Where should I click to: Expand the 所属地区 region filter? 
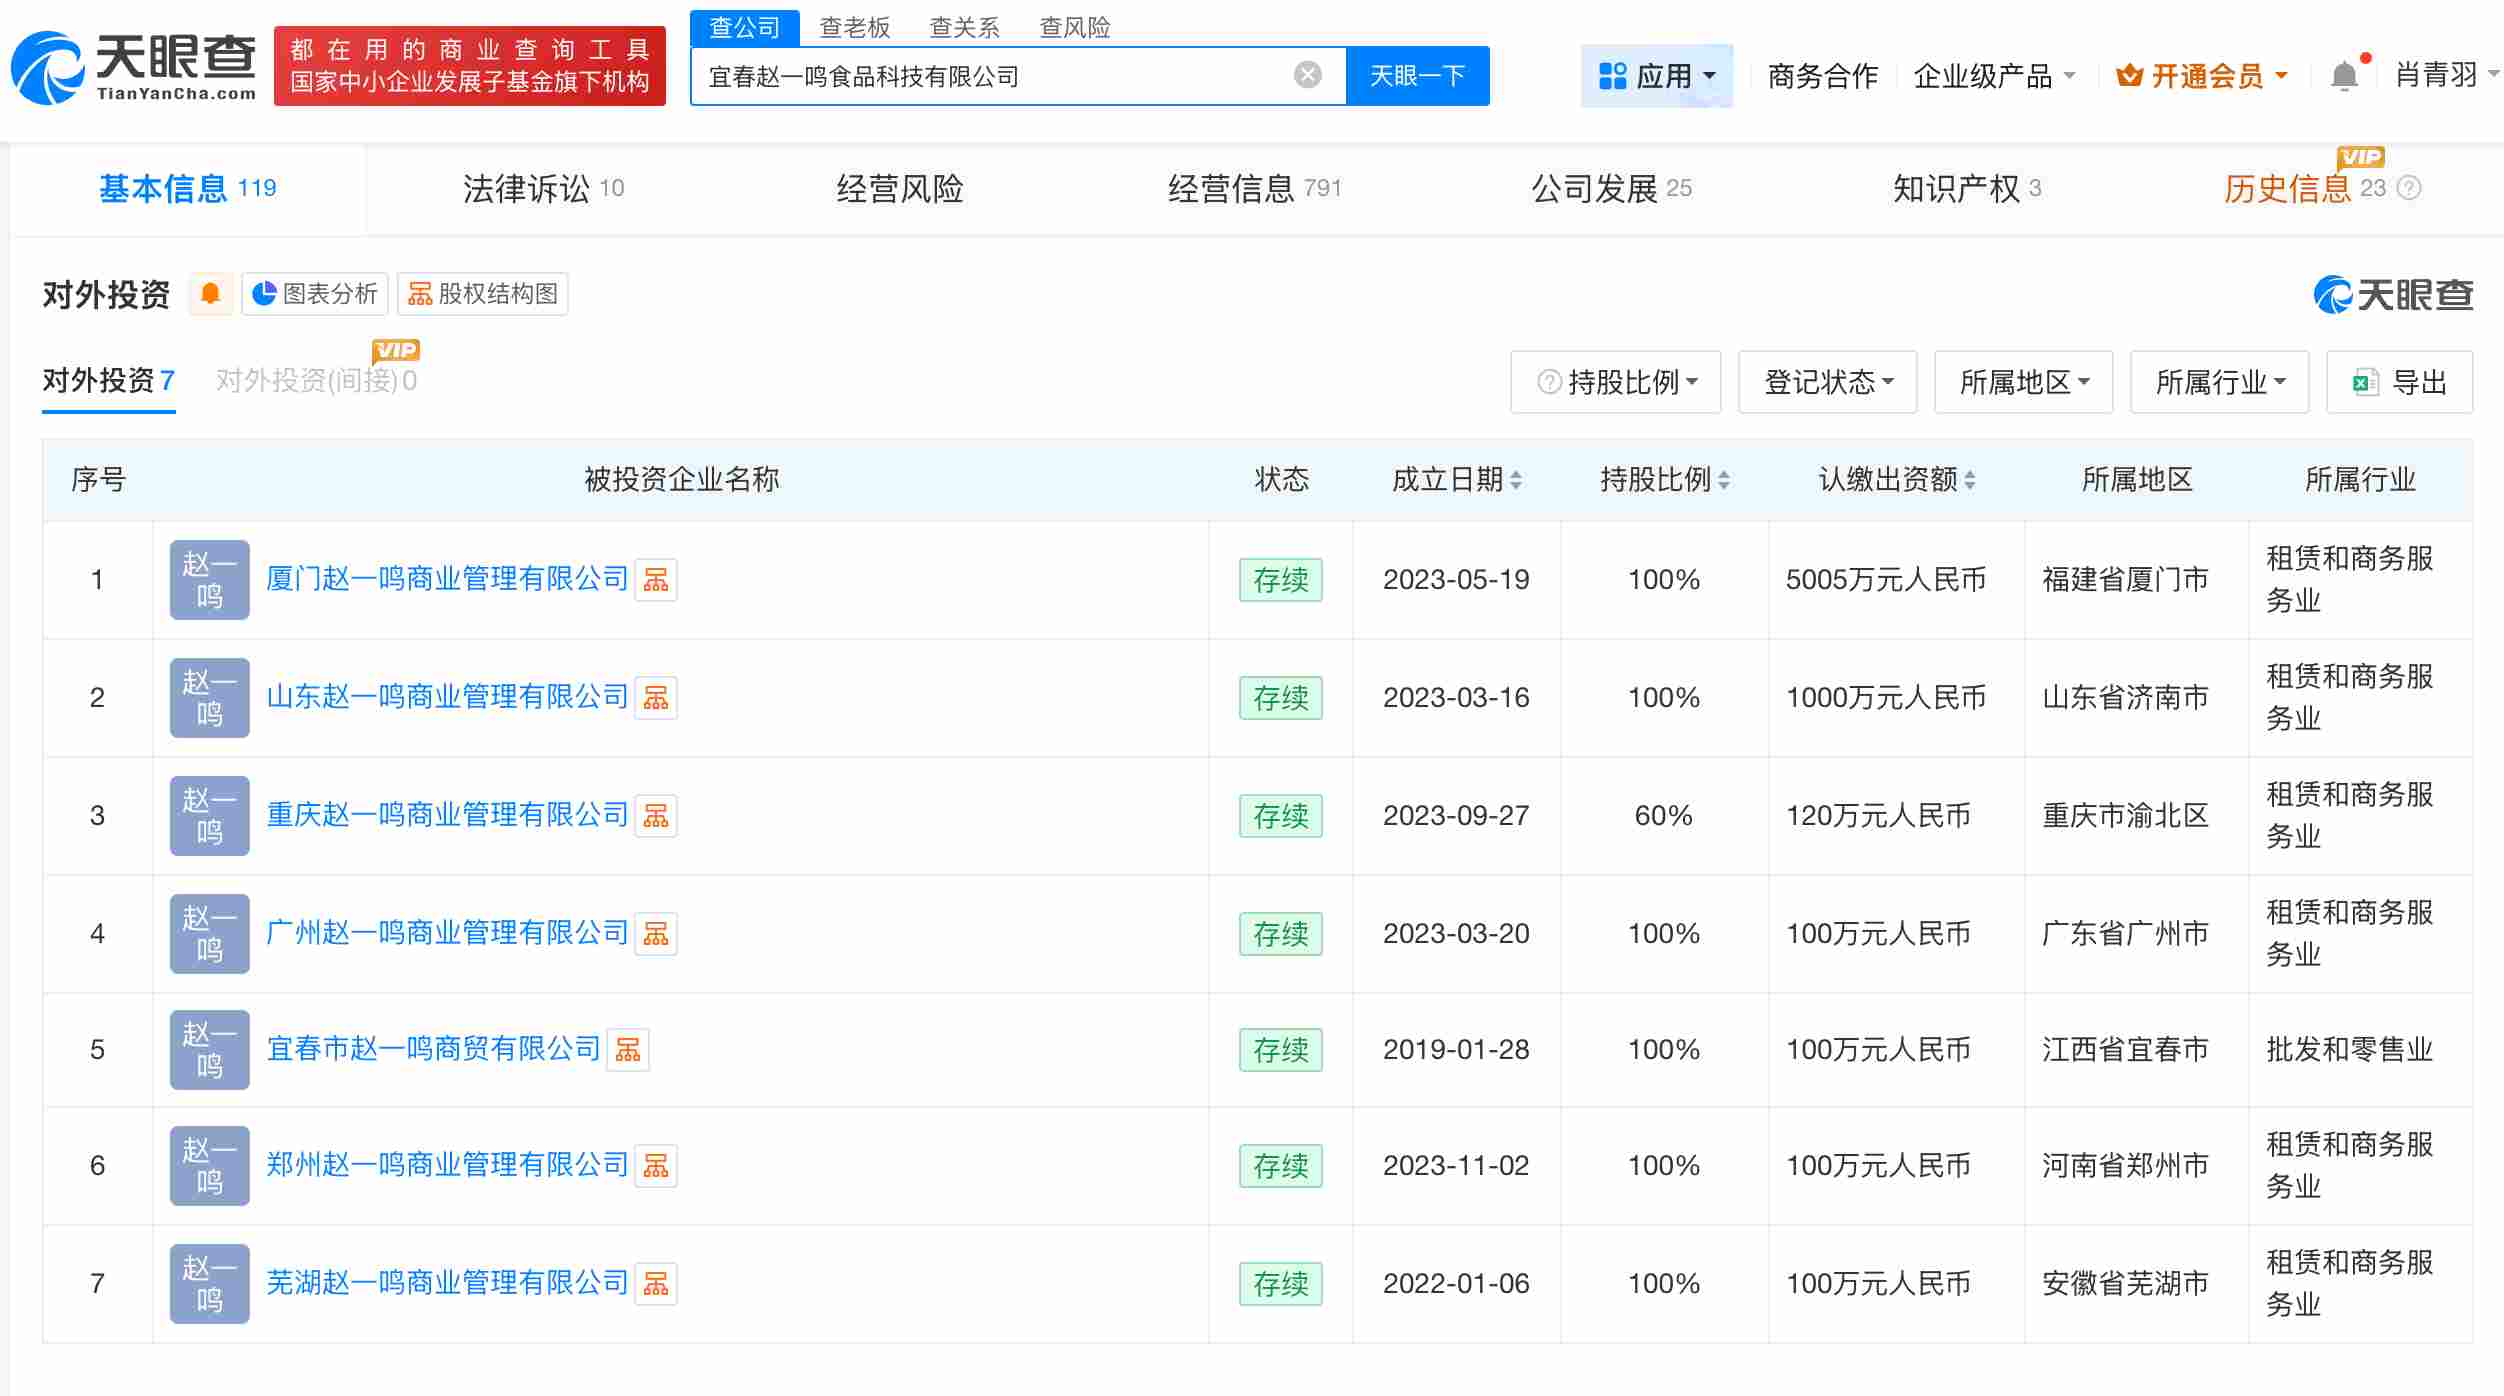point(2022,381)
